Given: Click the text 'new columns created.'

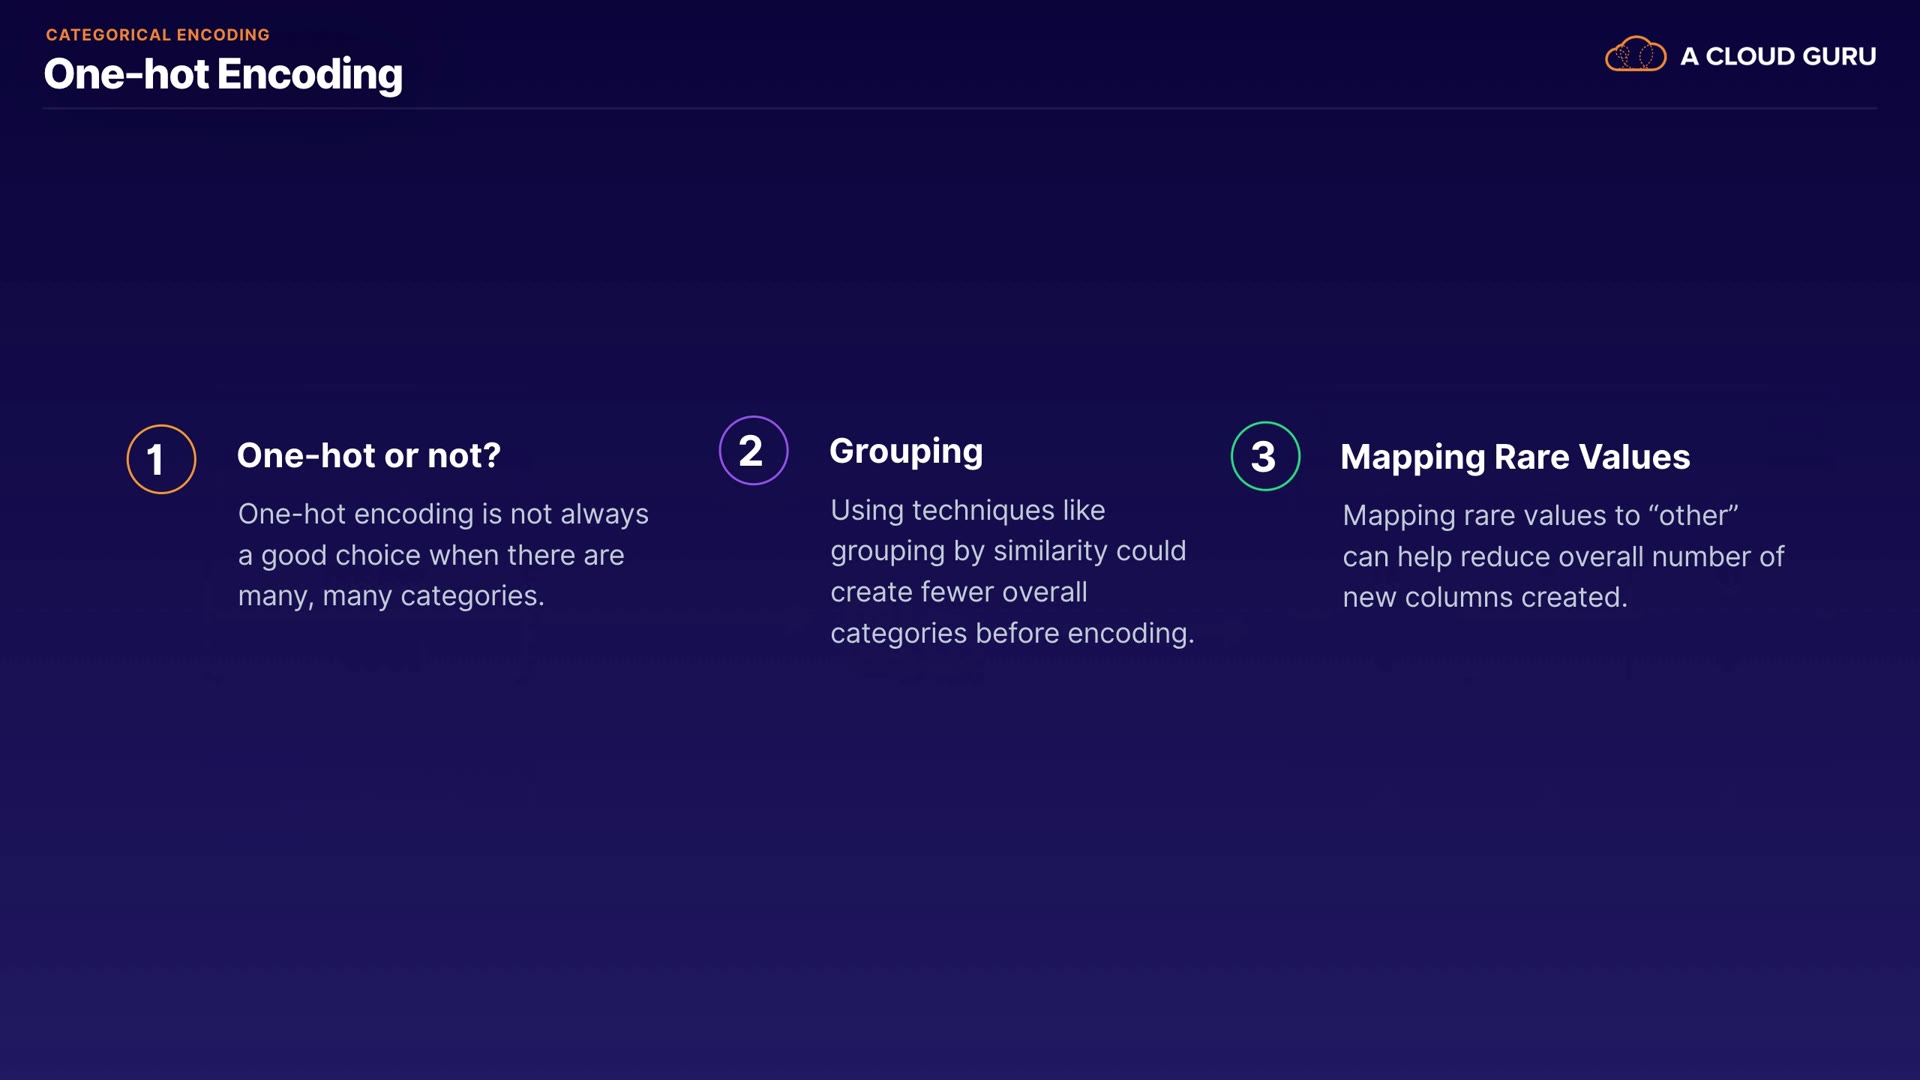Looking at the screenshot, I should click(1485, 598).
